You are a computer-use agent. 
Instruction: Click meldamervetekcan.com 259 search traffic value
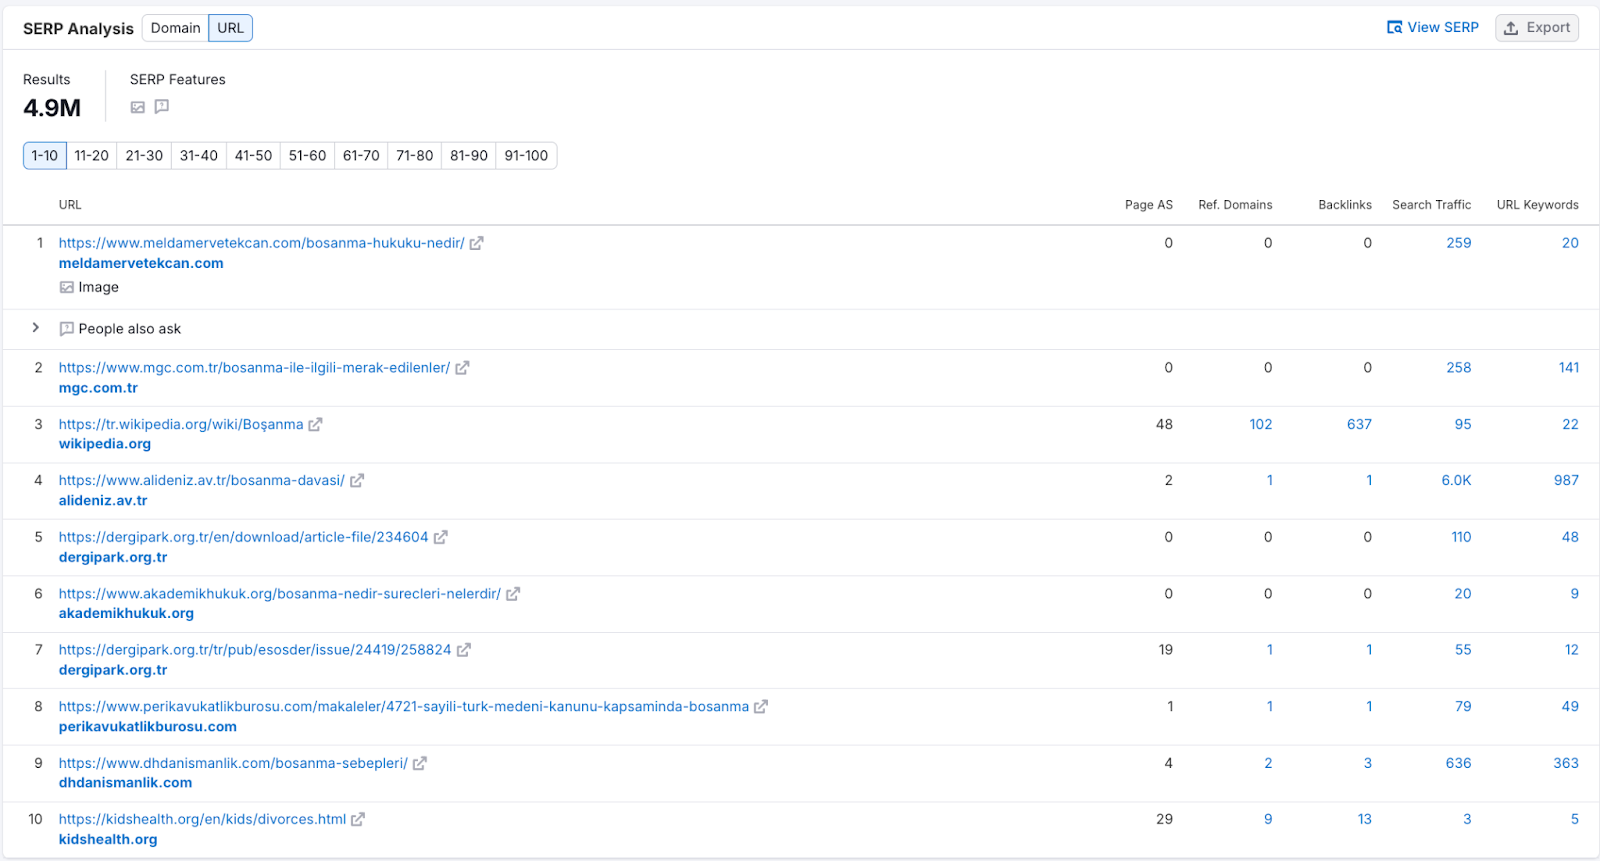tap(1459, 243)
